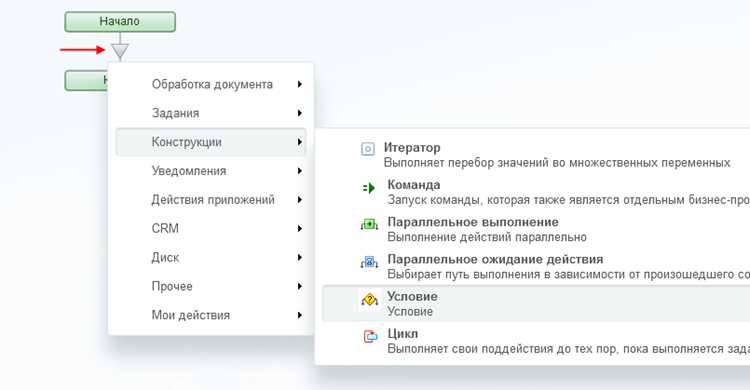Expand arrow next to Уведомления
Image resolution: width=750 pixels, height=390 pixels.
(299, 171)
